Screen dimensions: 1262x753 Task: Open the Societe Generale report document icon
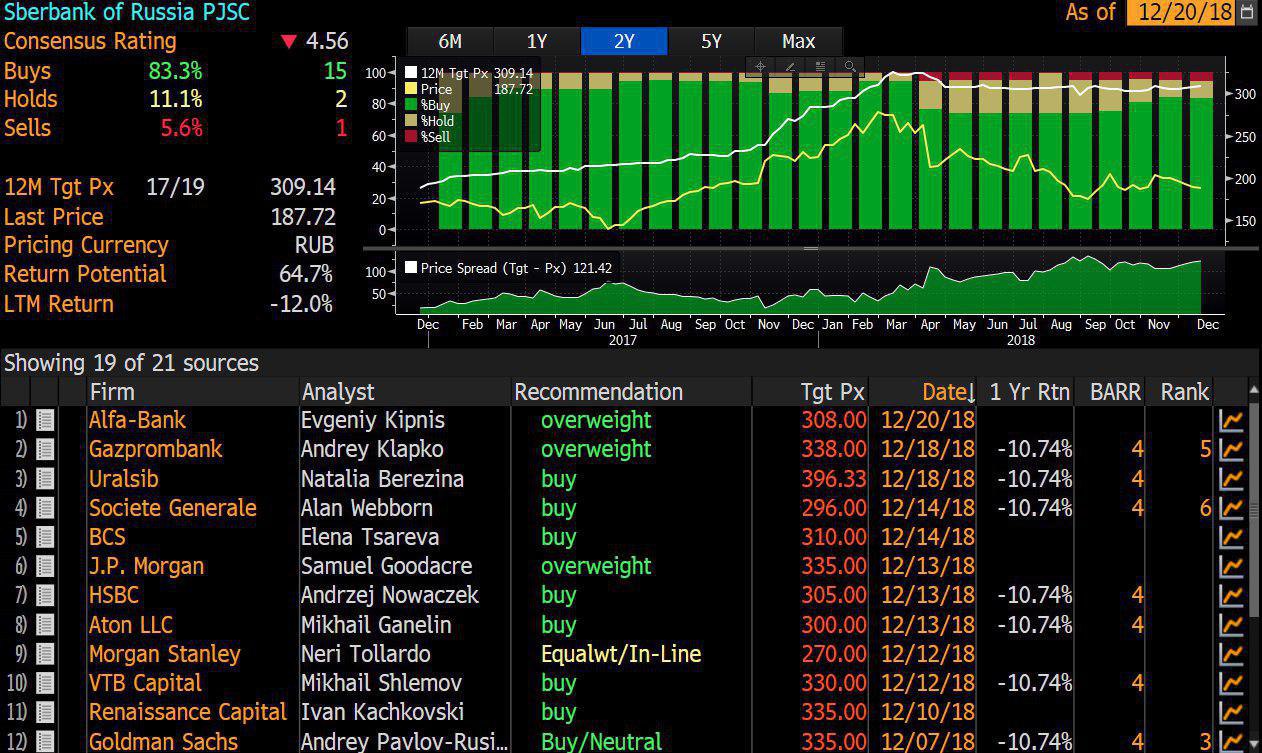[45, 508]
